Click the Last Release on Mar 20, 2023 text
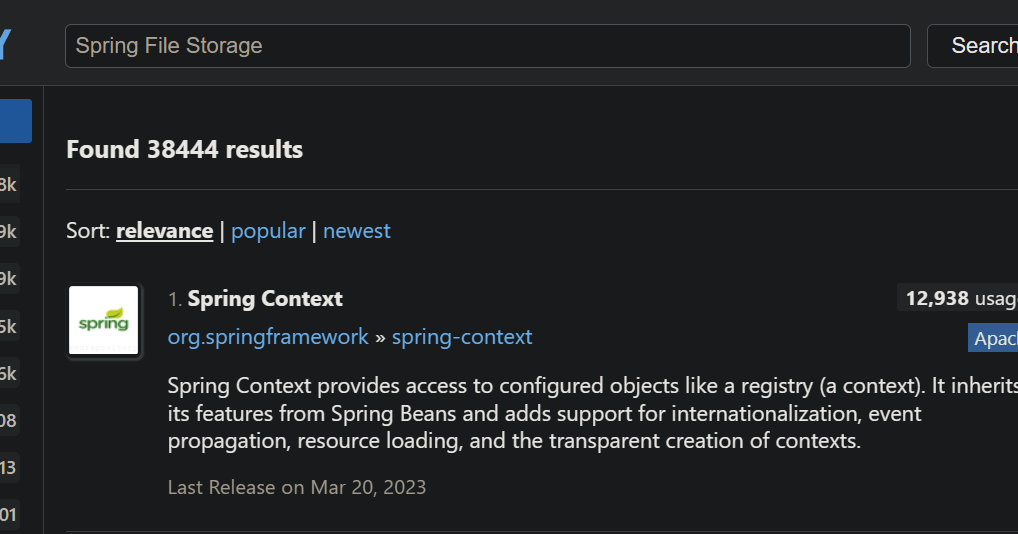The width and height of the screenshot is (1018, 534). click(x=297, y=487)
